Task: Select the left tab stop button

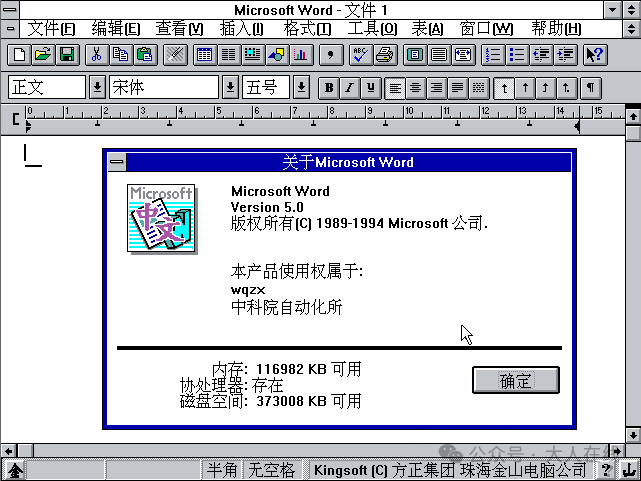Action: pos(504,88)
